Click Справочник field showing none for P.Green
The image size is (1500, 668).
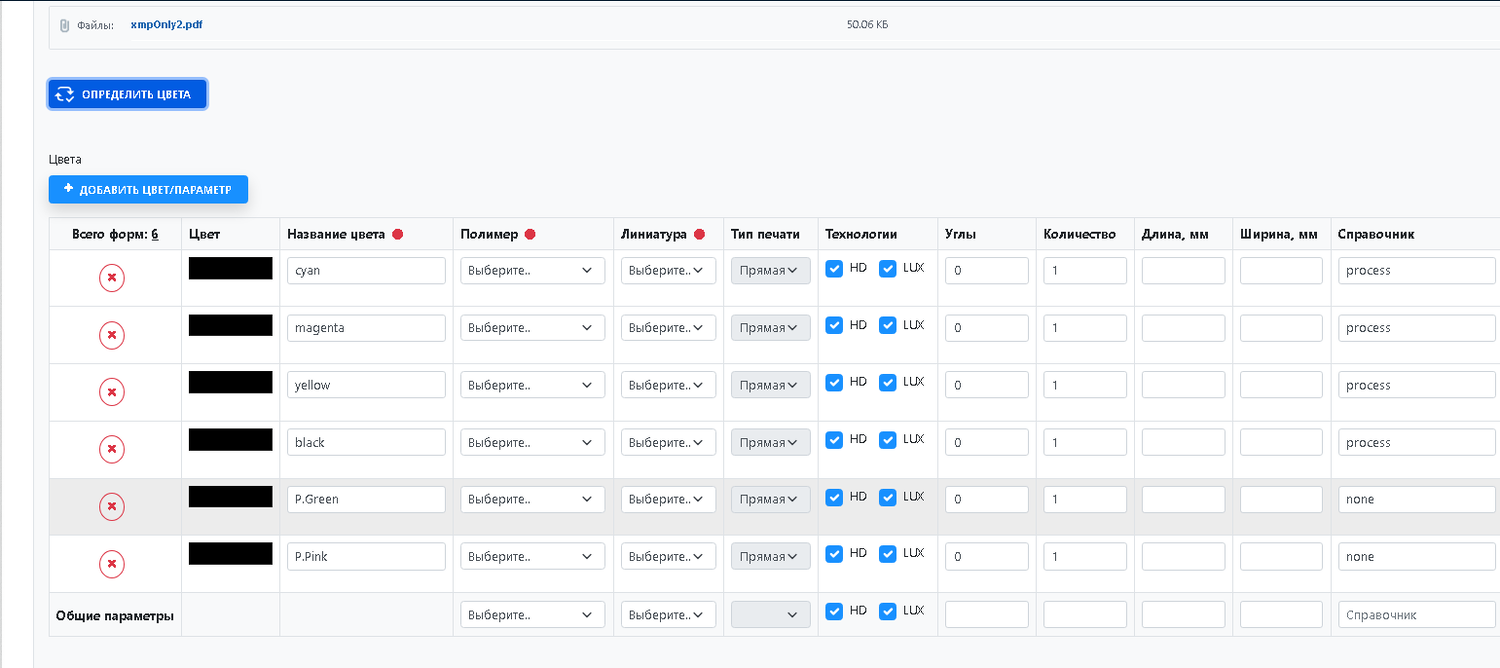tap(1418, 499)
